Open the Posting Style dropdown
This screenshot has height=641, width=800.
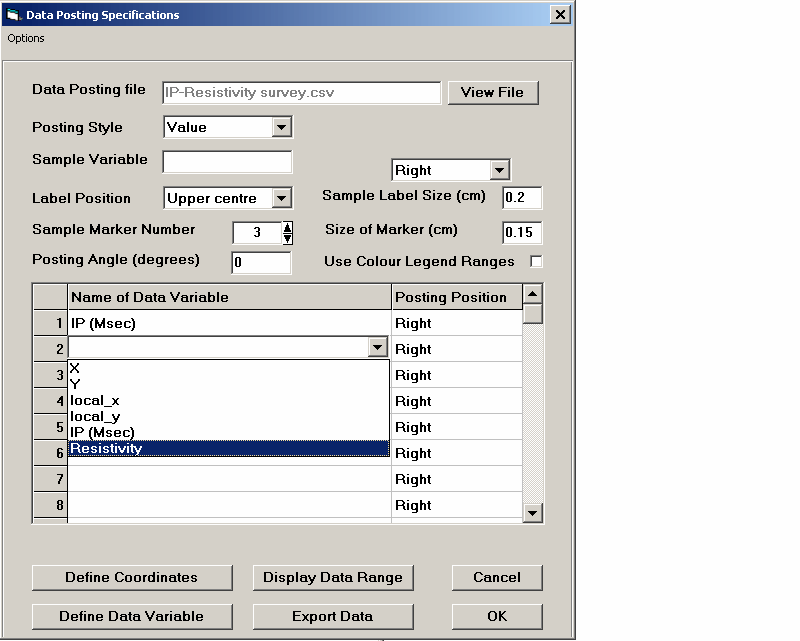(x=281, y=127)
